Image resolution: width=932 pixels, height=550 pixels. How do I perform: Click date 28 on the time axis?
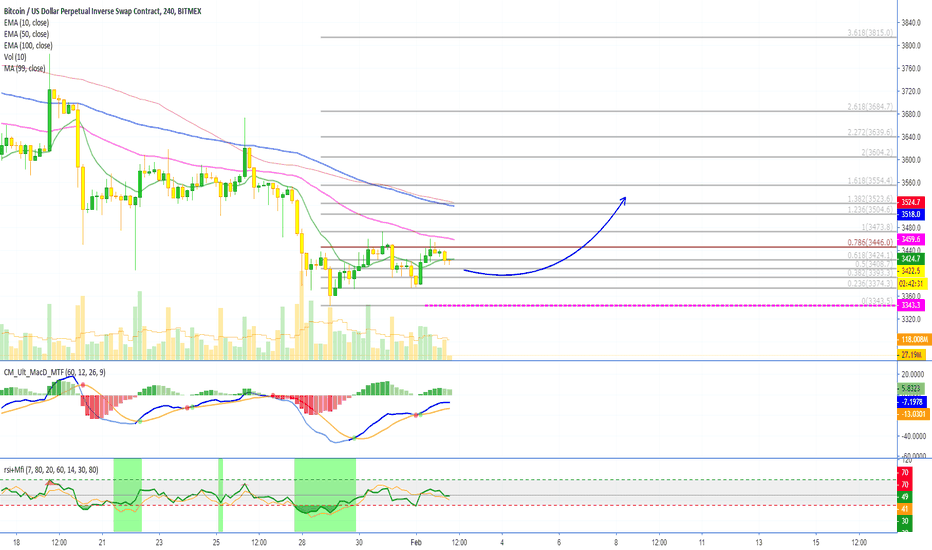click(302, 542)
